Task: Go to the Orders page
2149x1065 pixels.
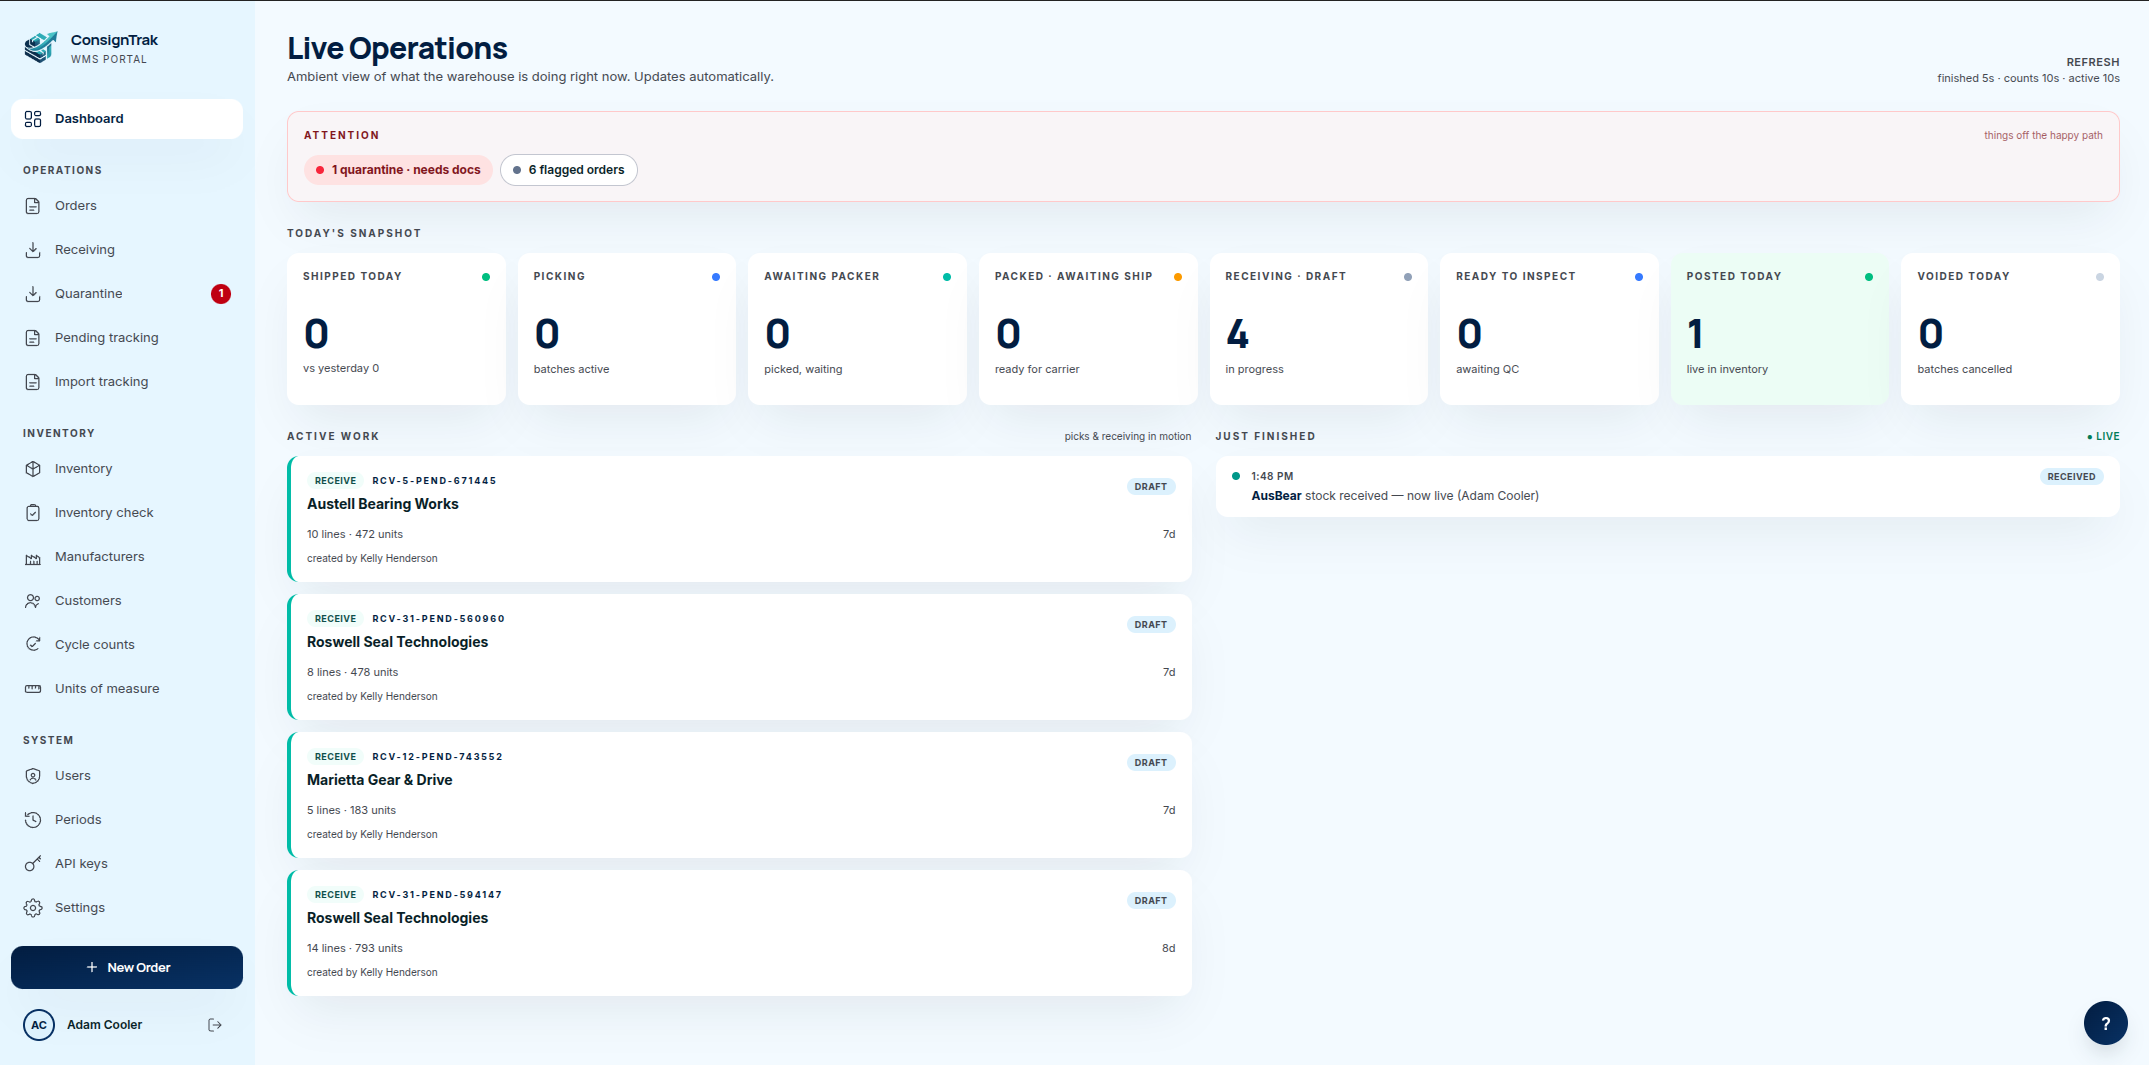Action: 127,206
